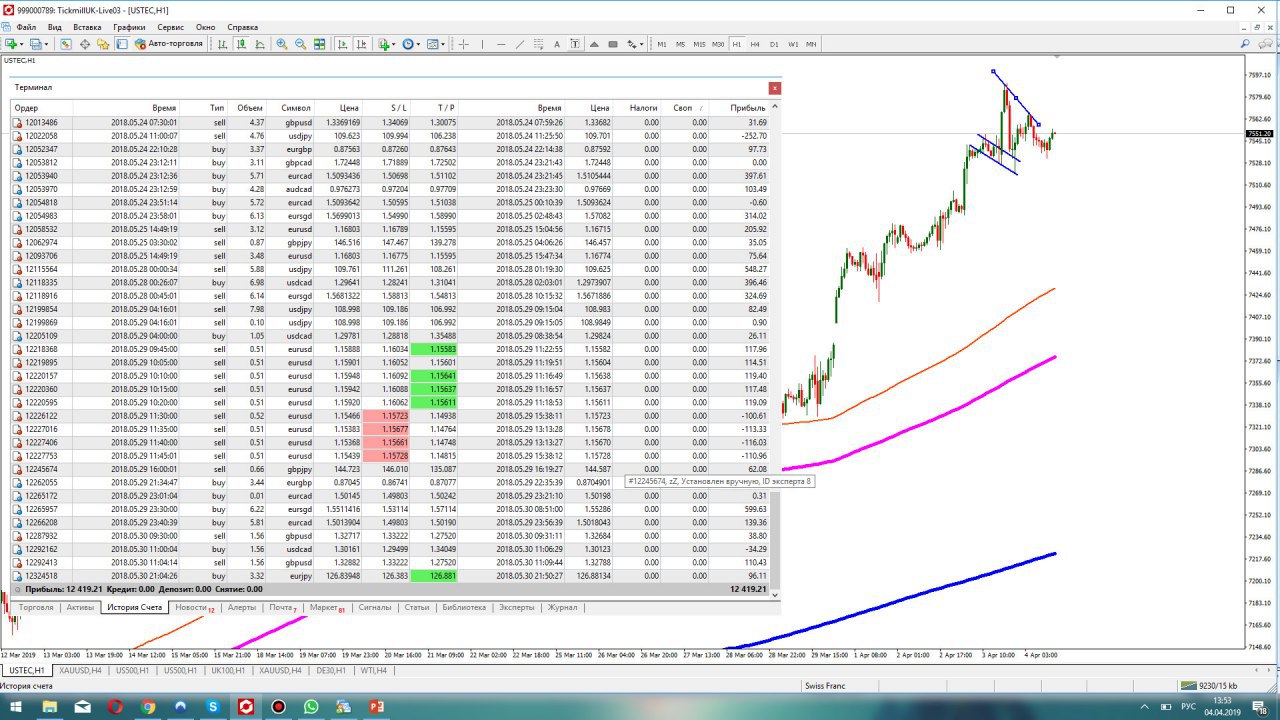Viewport: 1280px width, 720px height.
Task: Switch to the Эксперты terminal tab
Action: pos(516,607)
